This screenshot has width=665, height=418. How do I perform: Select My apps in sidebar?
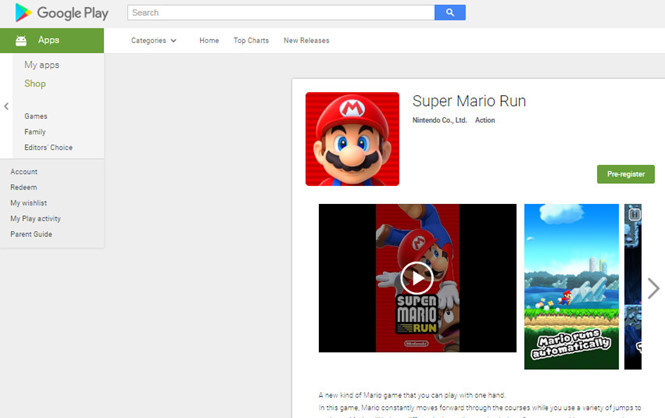coord(42,65)
